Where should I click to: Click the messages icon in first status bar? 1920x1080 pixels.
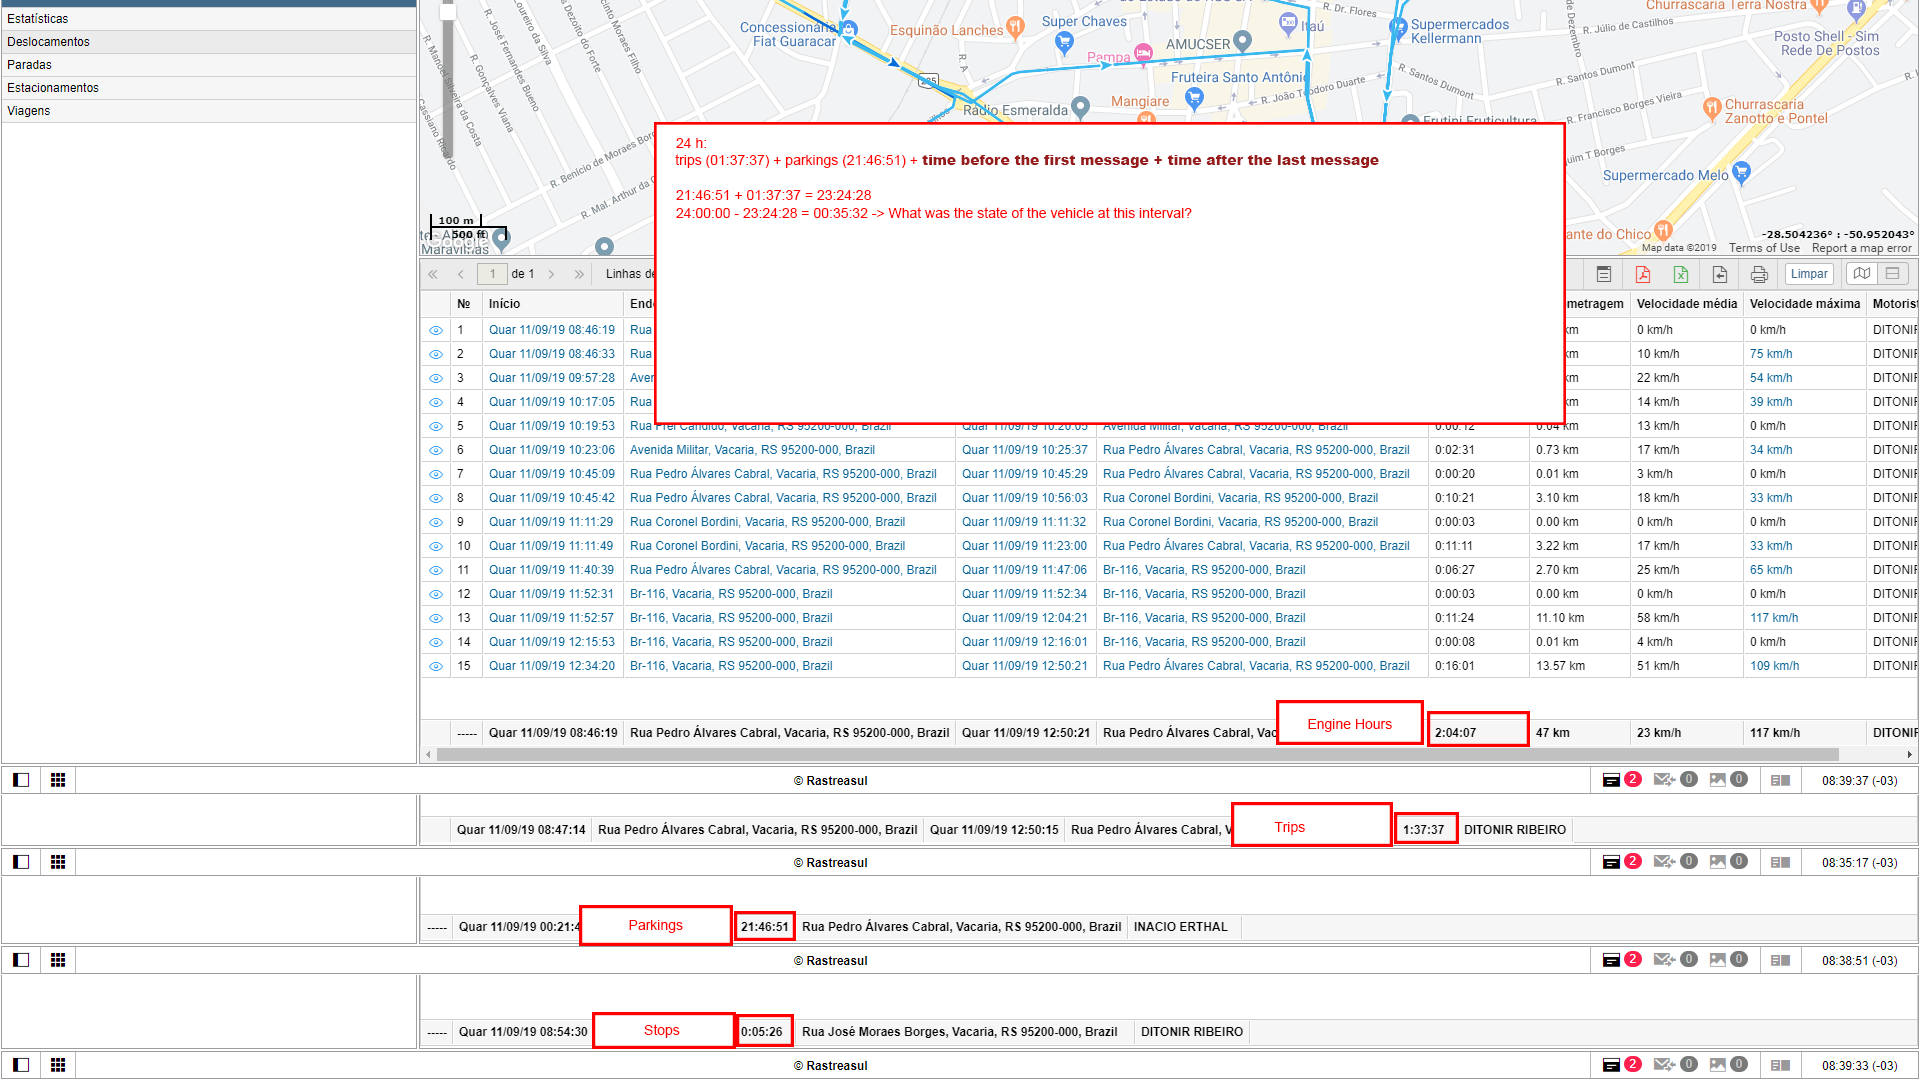(1663, 780)
